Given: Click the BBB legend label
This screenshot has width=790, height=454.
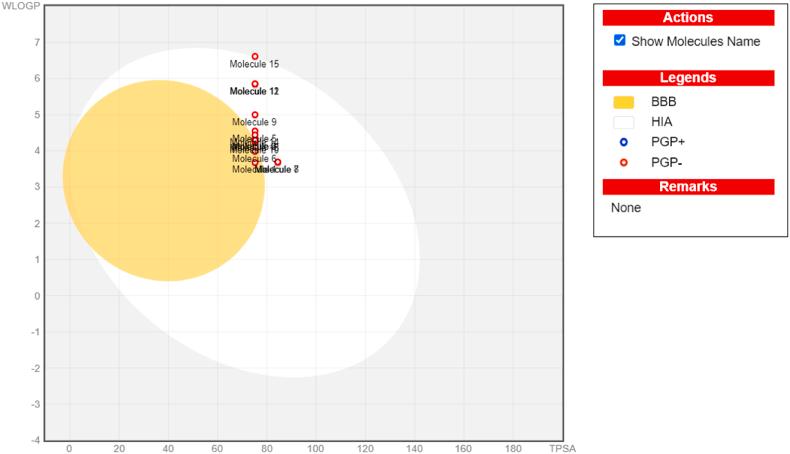Looking at the screenshot, I should click(x=663, y=102).
